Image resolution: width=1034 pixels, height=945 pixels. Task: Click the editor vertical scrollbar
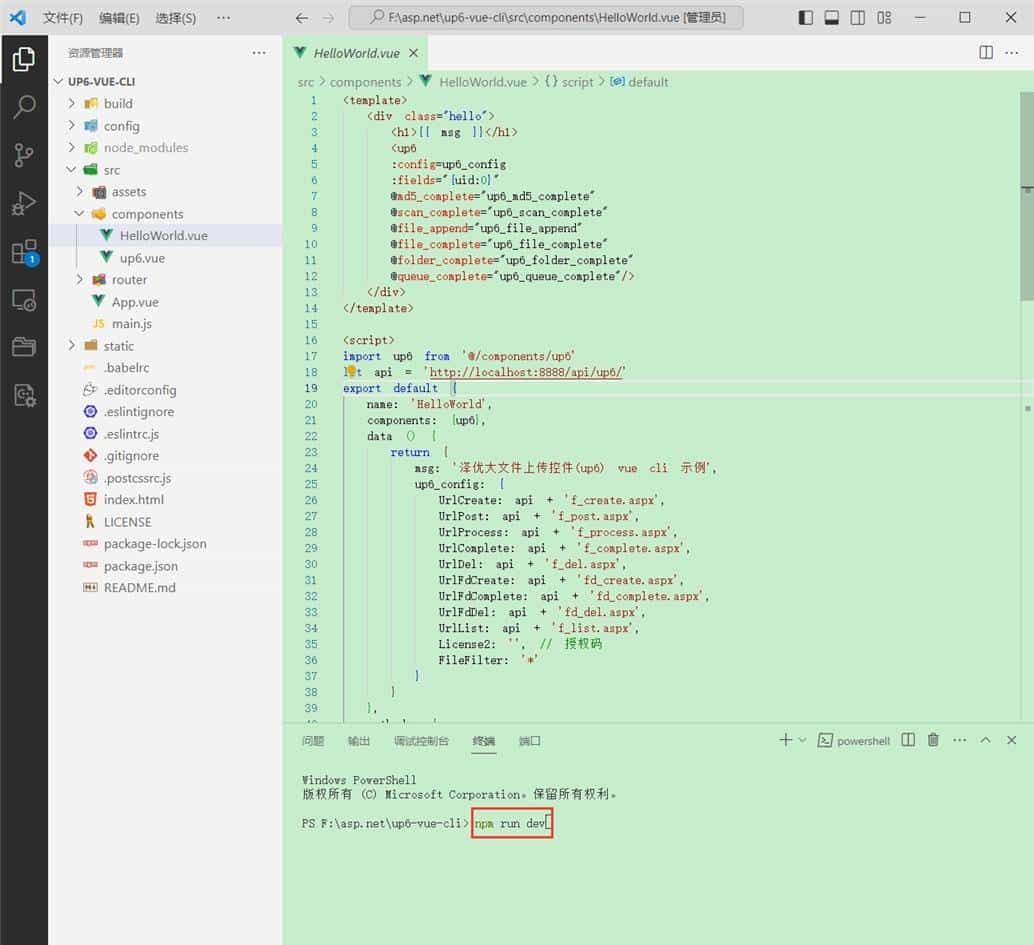(x=1026, y=200)
